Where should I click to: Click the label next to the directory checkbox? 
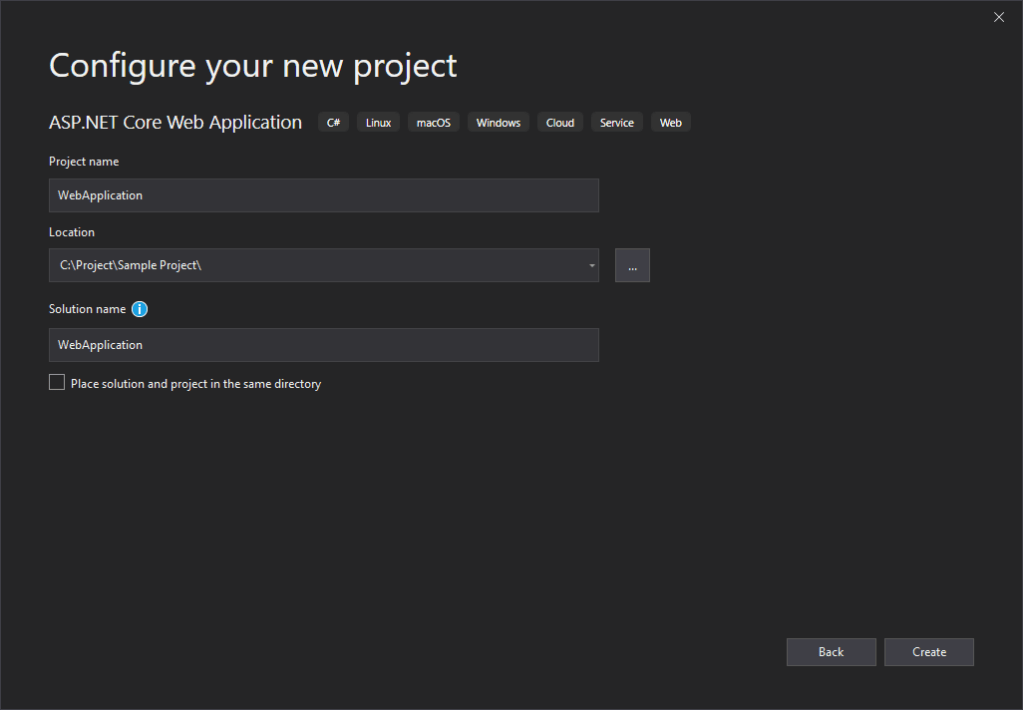tap(196, 384)
